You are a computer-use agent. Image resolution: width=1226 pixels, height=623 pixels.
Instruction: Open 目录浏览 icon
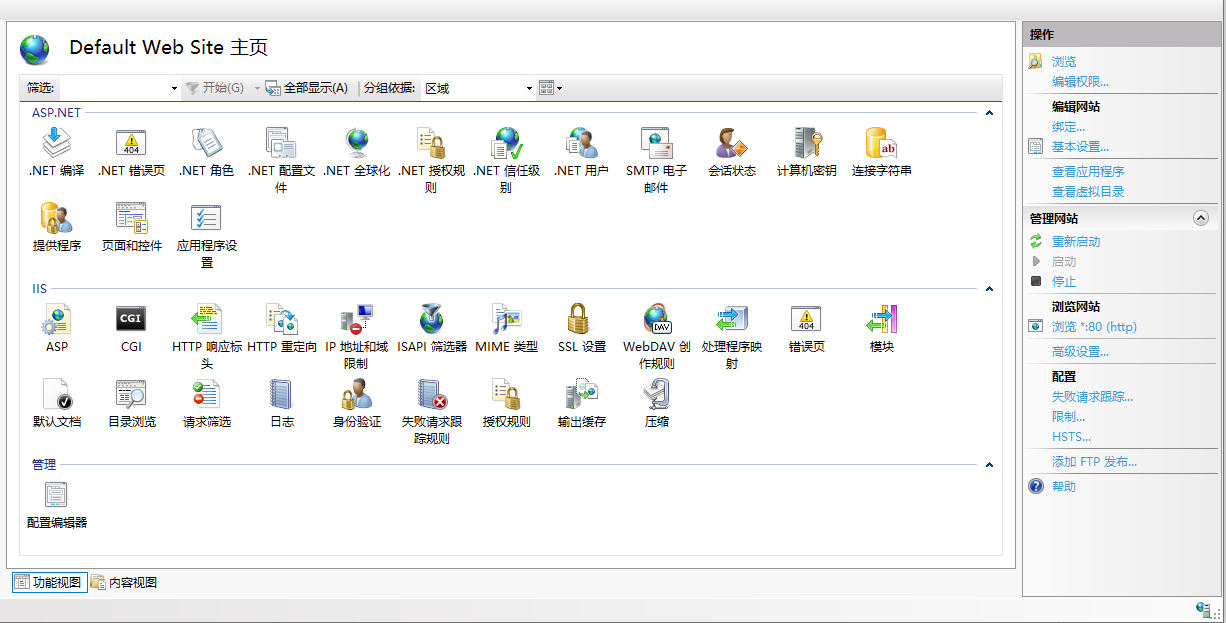click(x=131, y=394)
